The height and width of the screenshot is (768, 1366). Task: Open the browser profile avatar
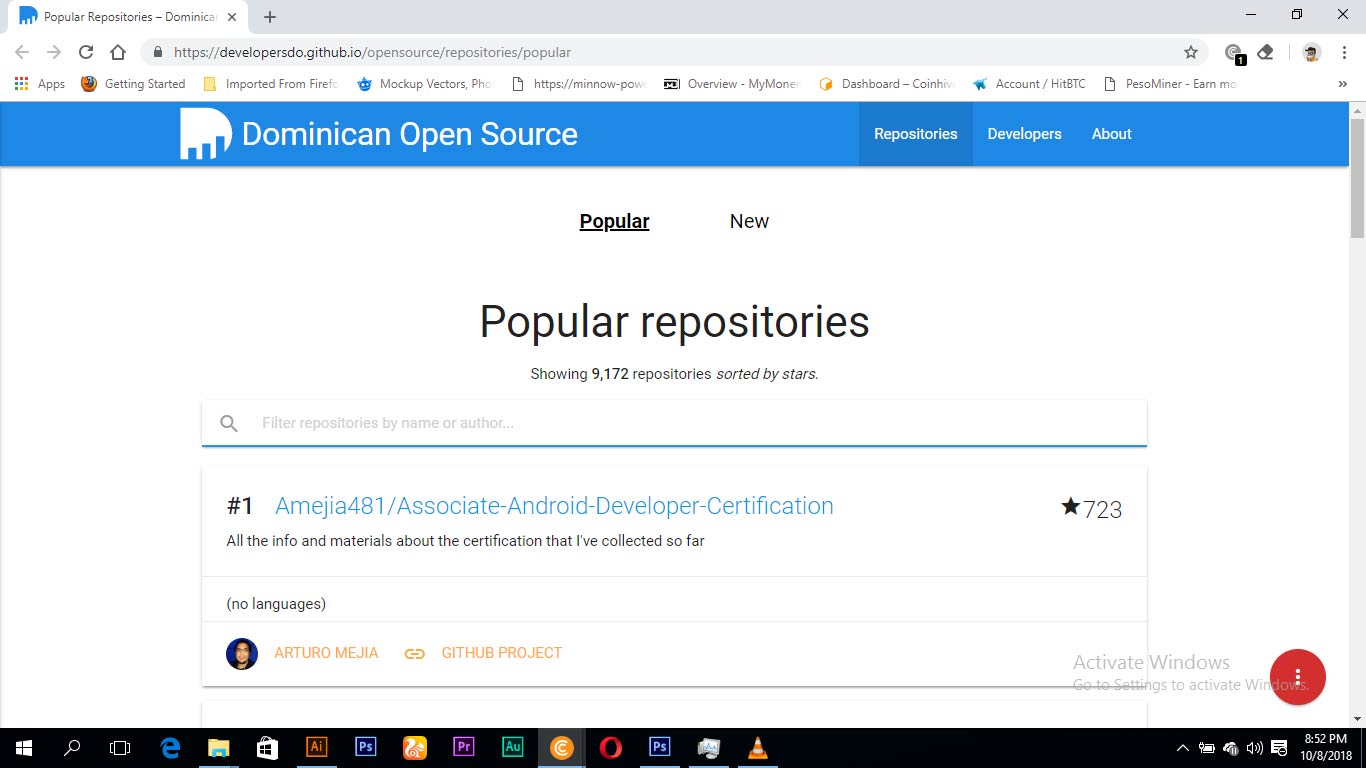pos(1312,52)
